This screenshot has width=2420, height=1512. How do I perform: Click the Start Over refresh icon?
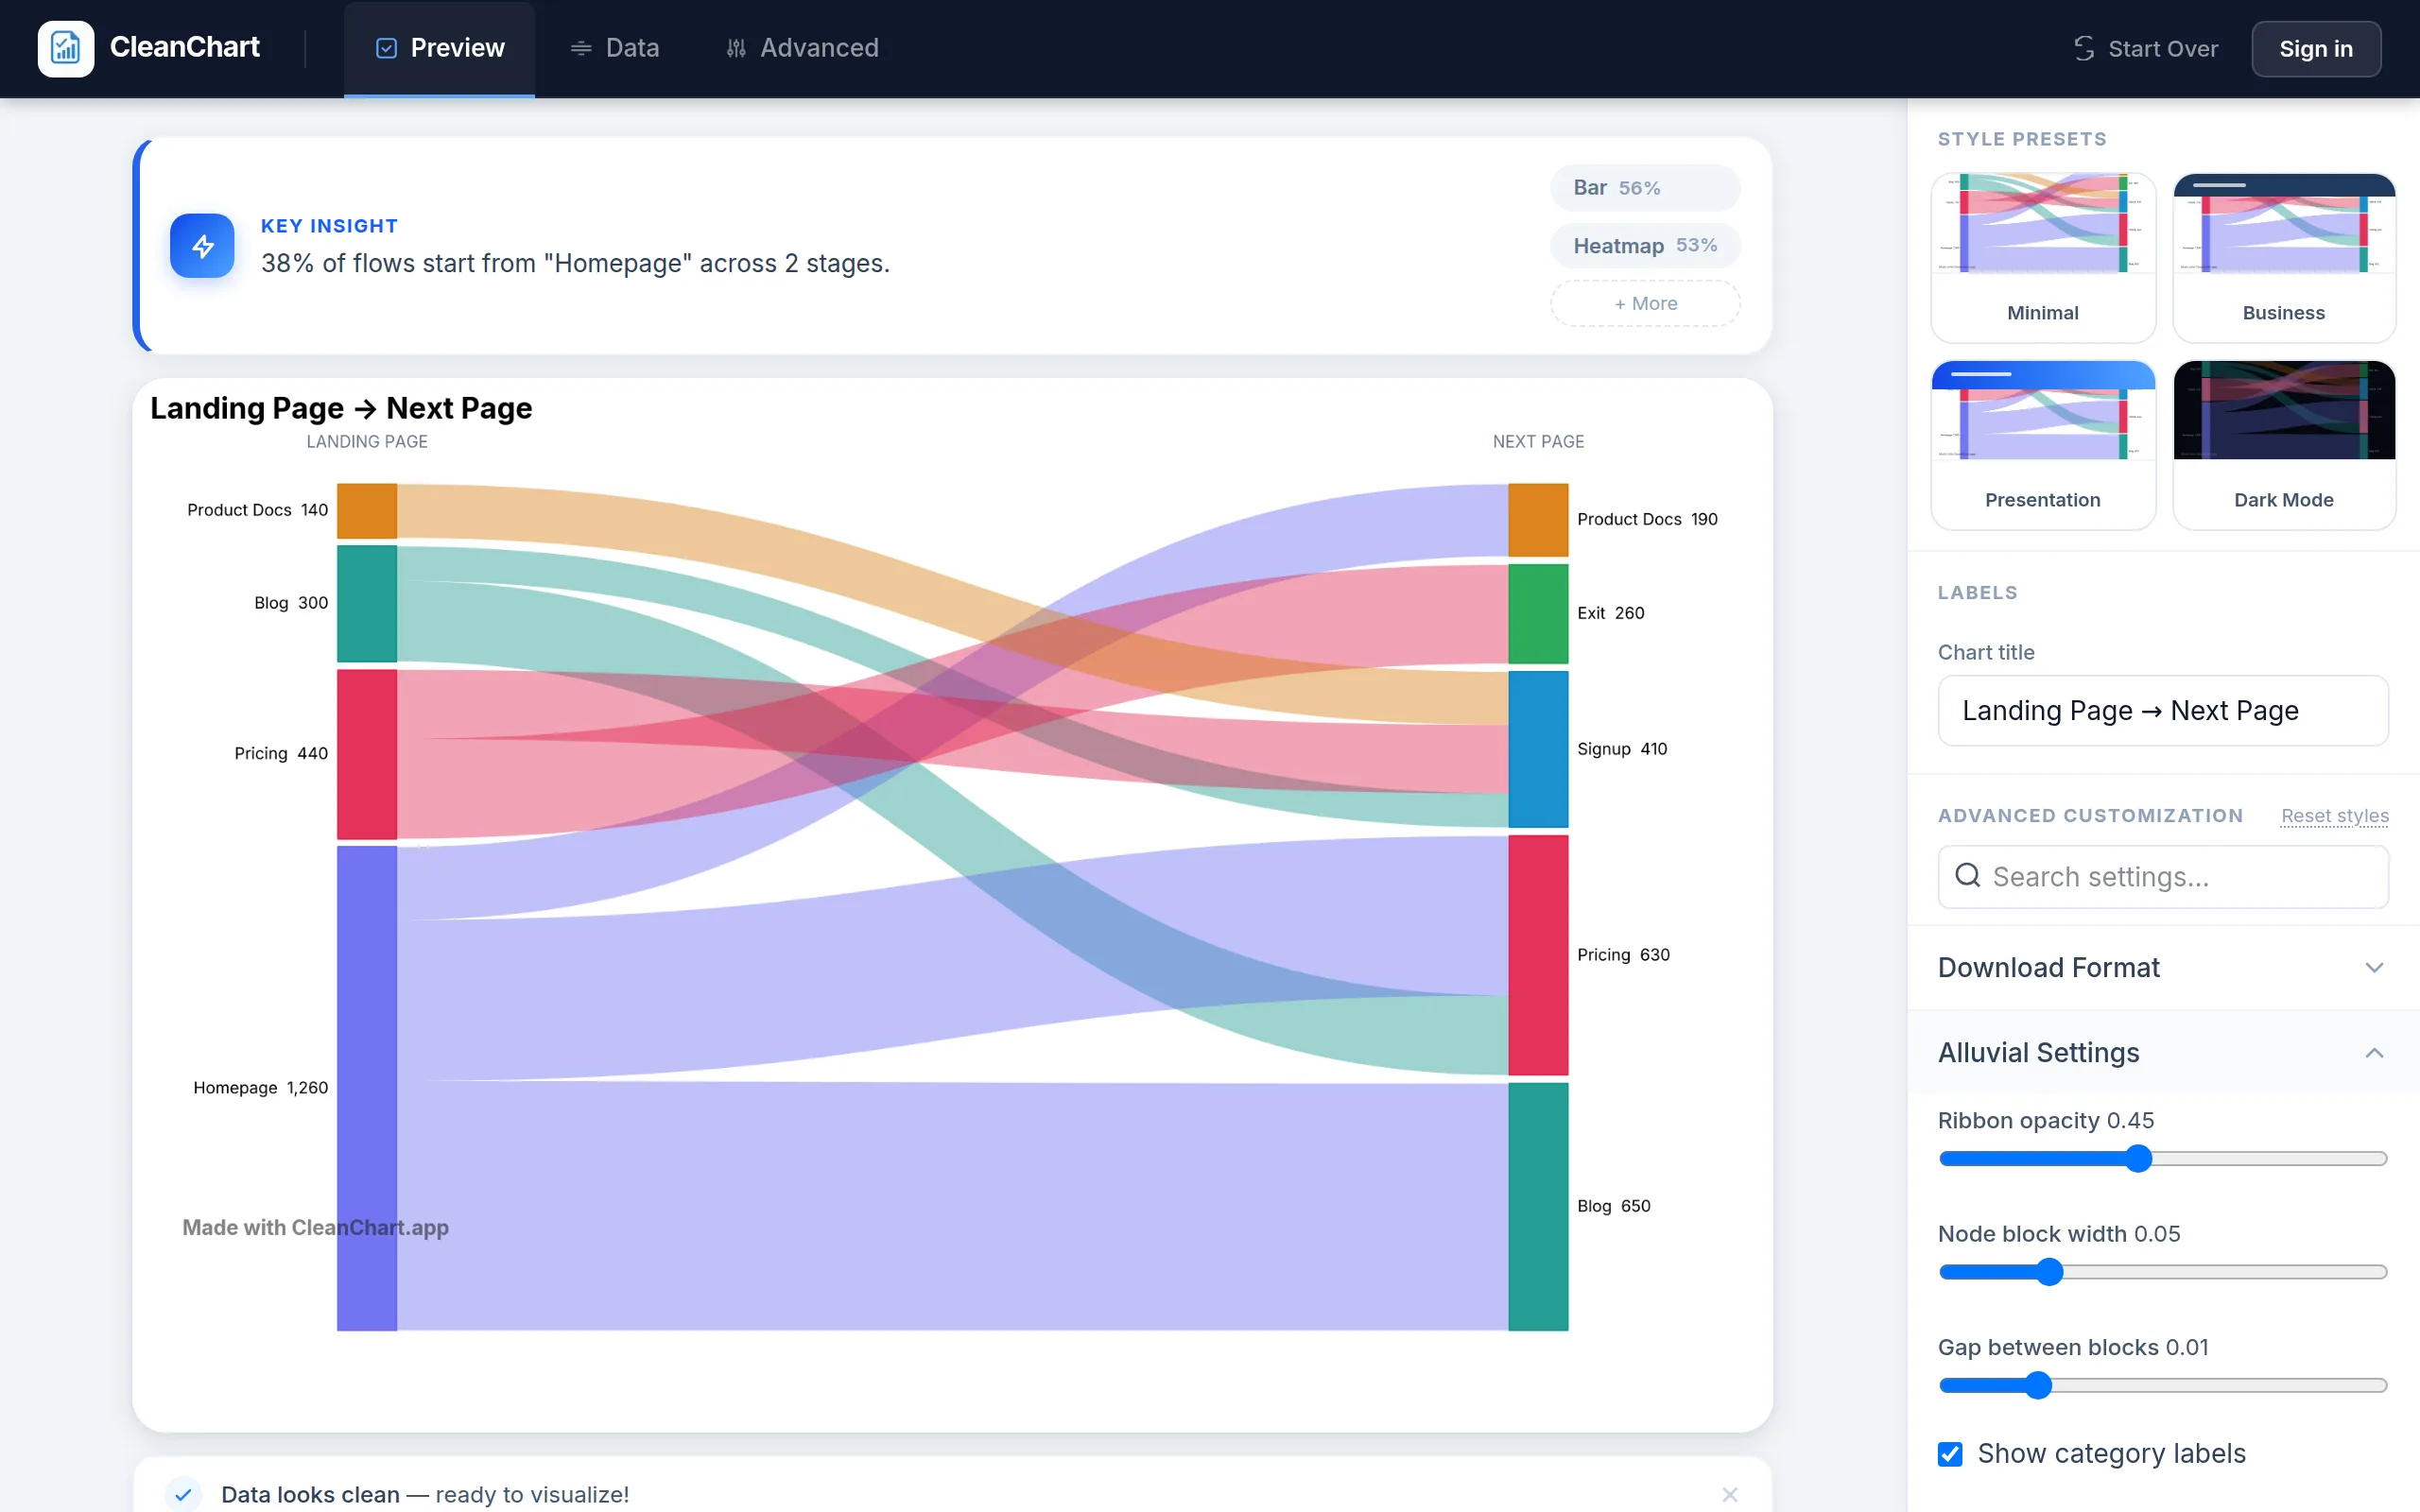[x=2084, y=48]
